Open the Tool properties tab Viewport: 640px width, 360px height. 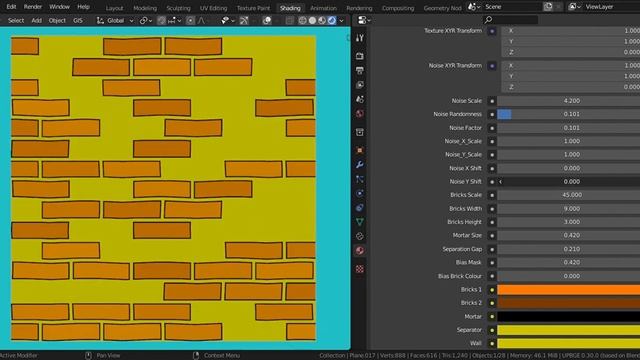(360, 38)
